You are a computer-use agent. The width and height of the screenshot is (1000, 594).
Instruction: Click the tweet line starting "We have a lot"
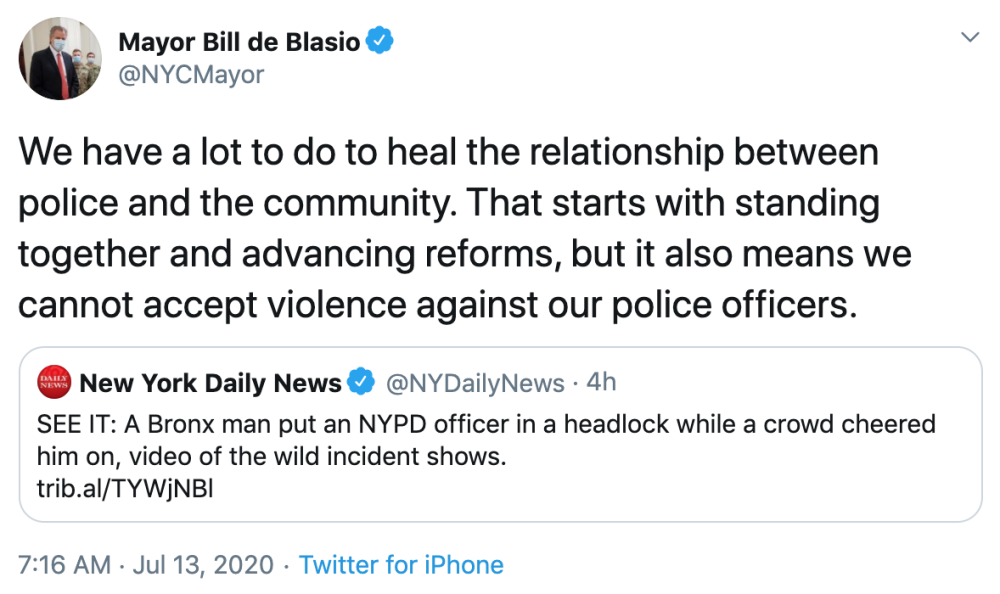point(448,153)
